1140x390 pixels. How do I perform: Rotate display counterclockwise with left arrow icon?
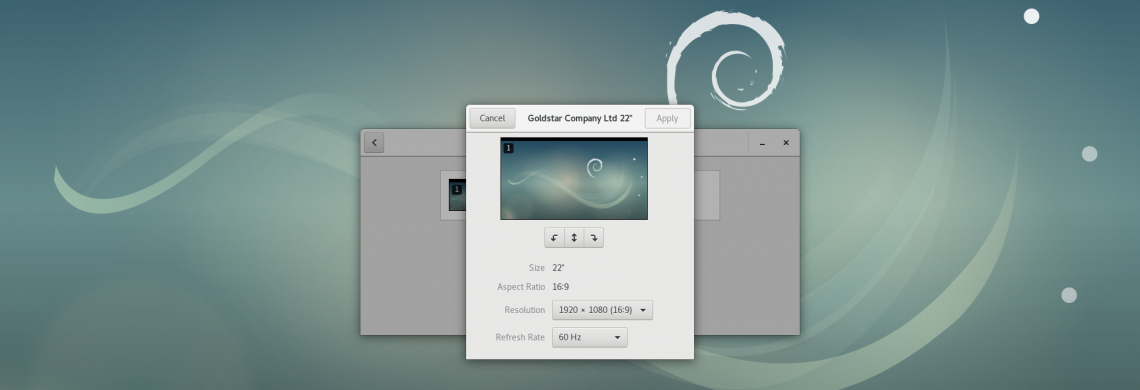pos(554,238)
